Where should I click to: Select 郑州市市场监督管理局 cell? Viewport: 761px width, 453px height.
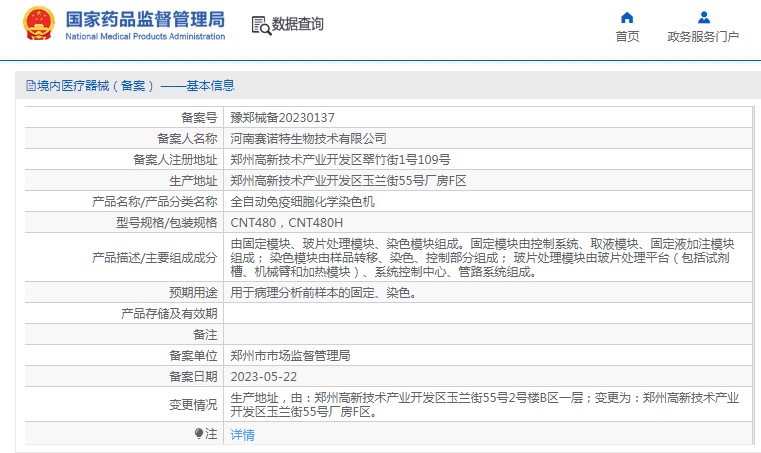[290, 355]
